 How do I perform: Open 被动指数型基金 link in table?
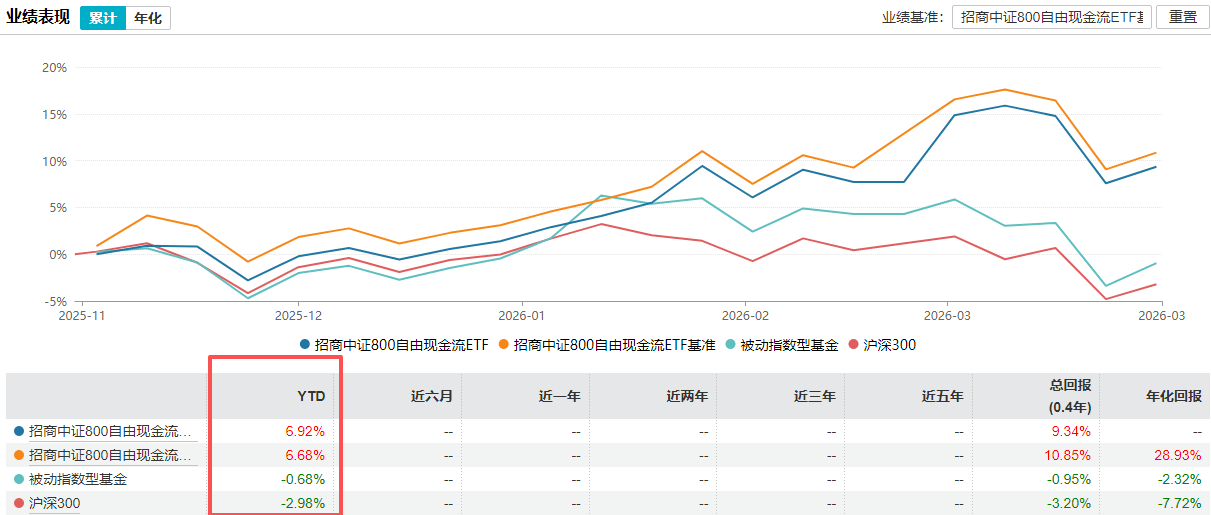pyautogui.click(x=78, y=480)
